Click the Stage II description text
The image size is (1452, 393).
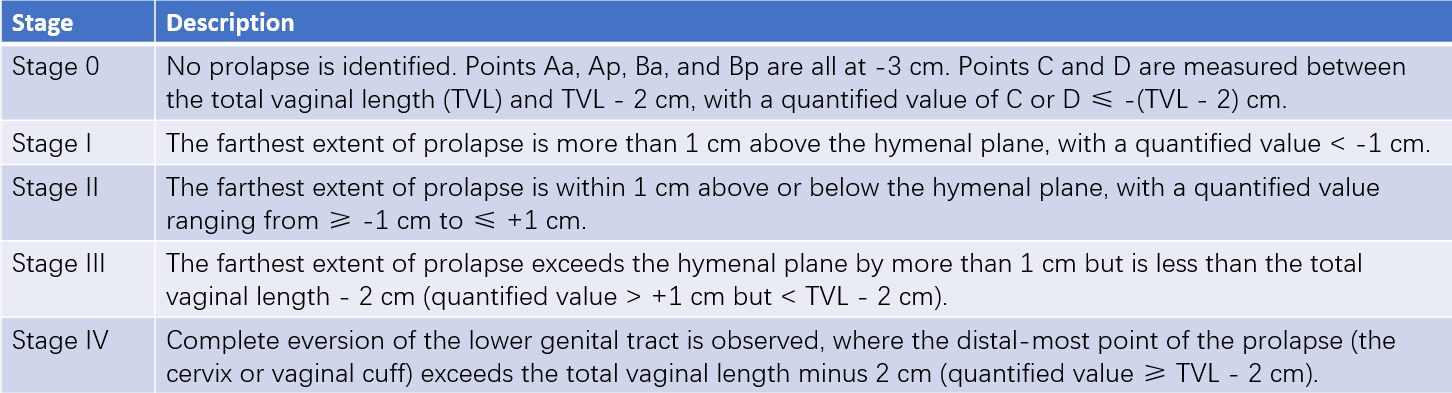pos(773,202)
